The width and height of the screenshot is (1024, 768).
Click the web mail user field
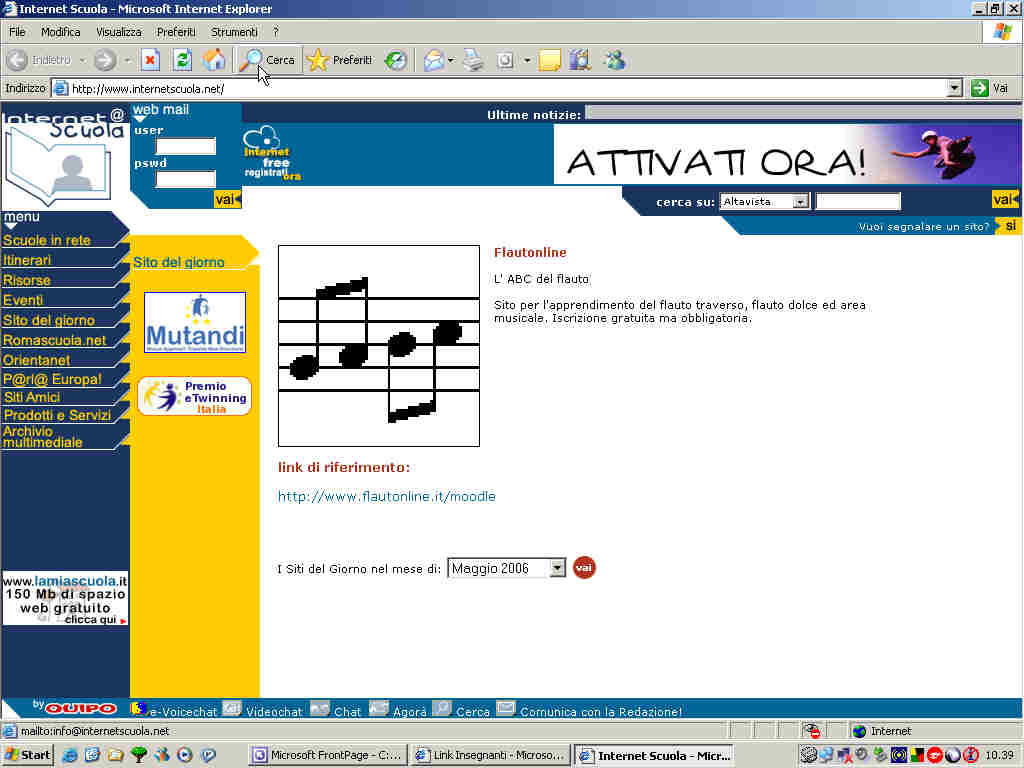click(186, 146)
